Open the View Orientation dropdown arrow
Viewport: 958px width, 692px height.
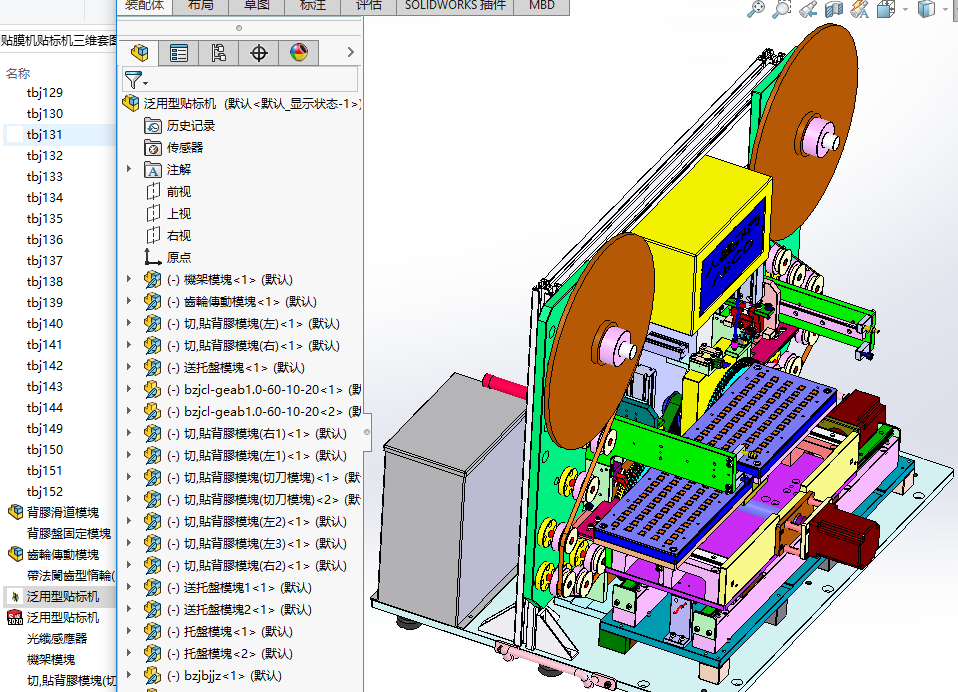pyautogui.click(x=905, y=10)
